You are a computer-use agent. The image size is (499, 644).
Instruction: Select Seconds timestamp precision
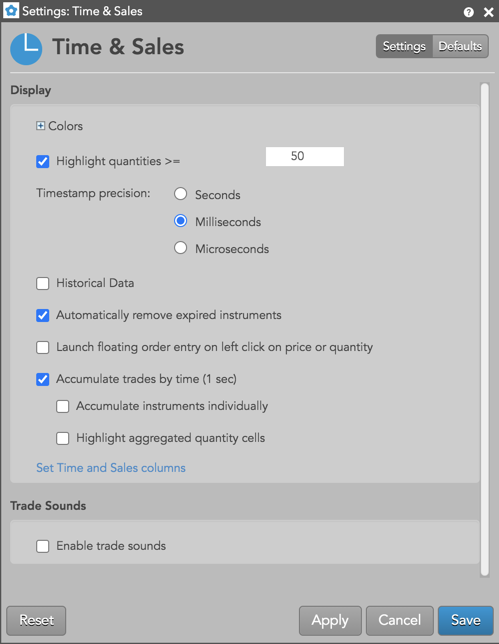pos(180,194)
